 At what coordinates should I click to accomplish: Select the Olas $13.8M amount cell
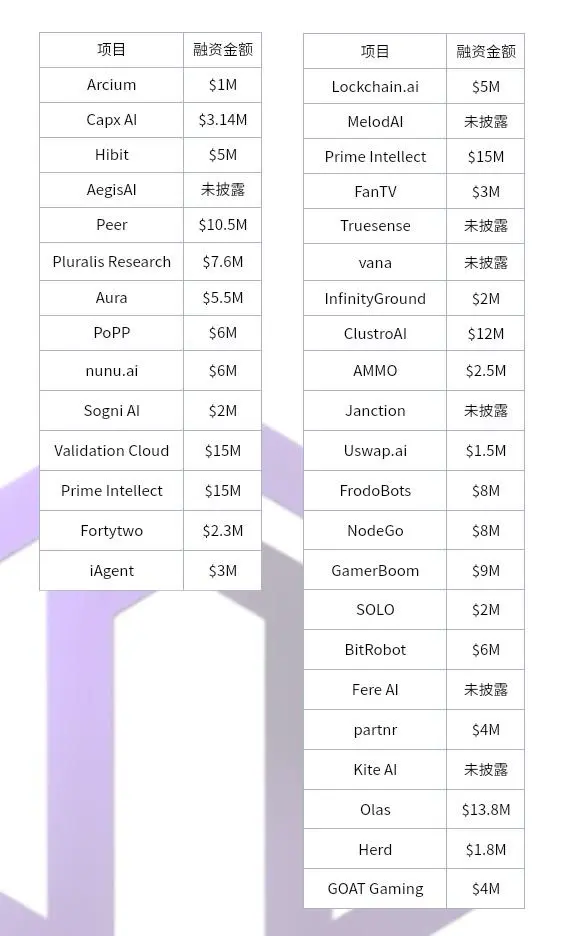(x=486, y=809)
